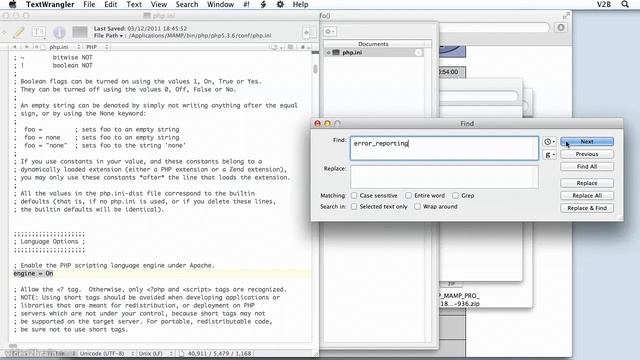This screenshot has height=360, width=640.
Task: Enable Case sensitive matching
Action: (354, 196)
